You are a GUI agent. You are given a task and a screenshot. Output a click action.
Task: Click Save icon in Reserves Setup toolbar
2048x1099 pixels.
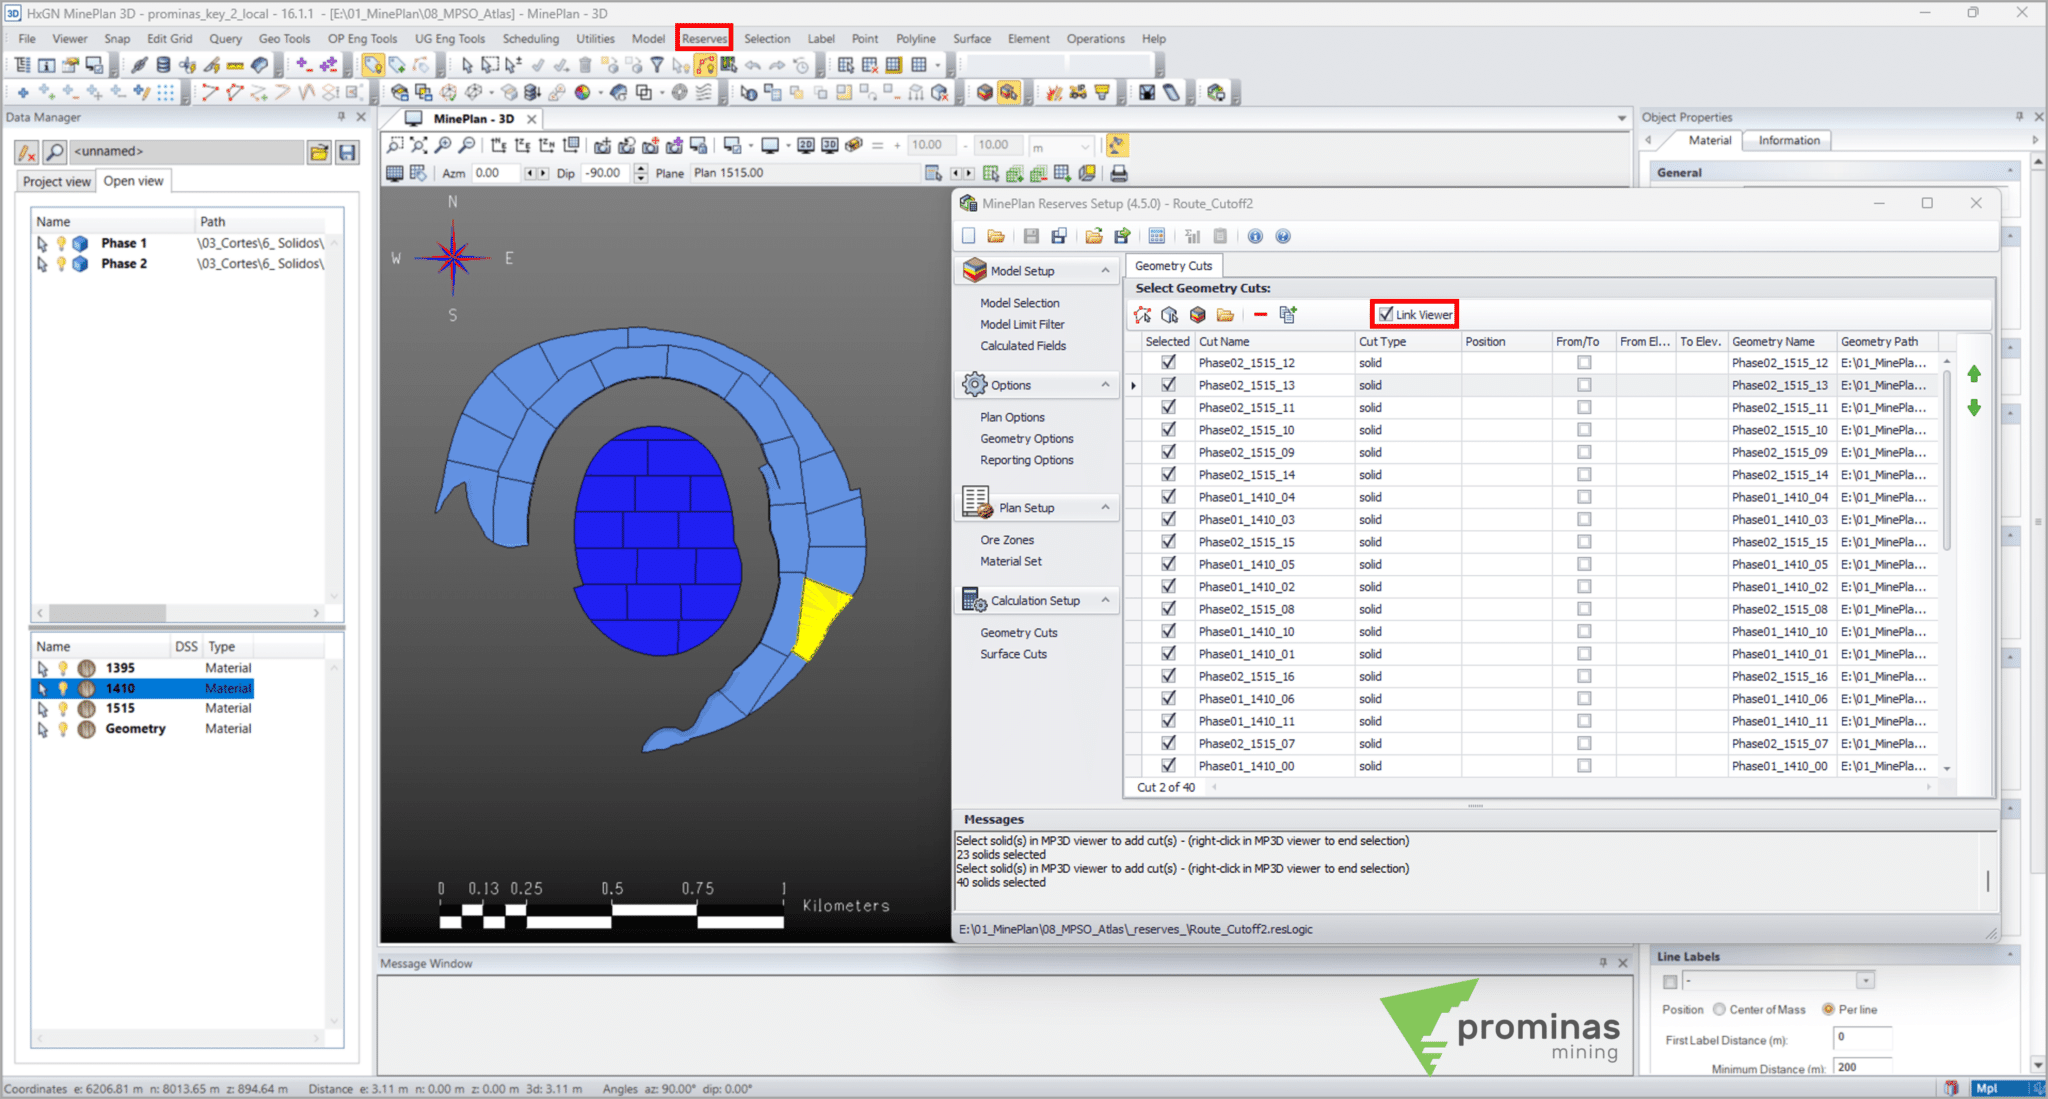(x=1031, y=237)
